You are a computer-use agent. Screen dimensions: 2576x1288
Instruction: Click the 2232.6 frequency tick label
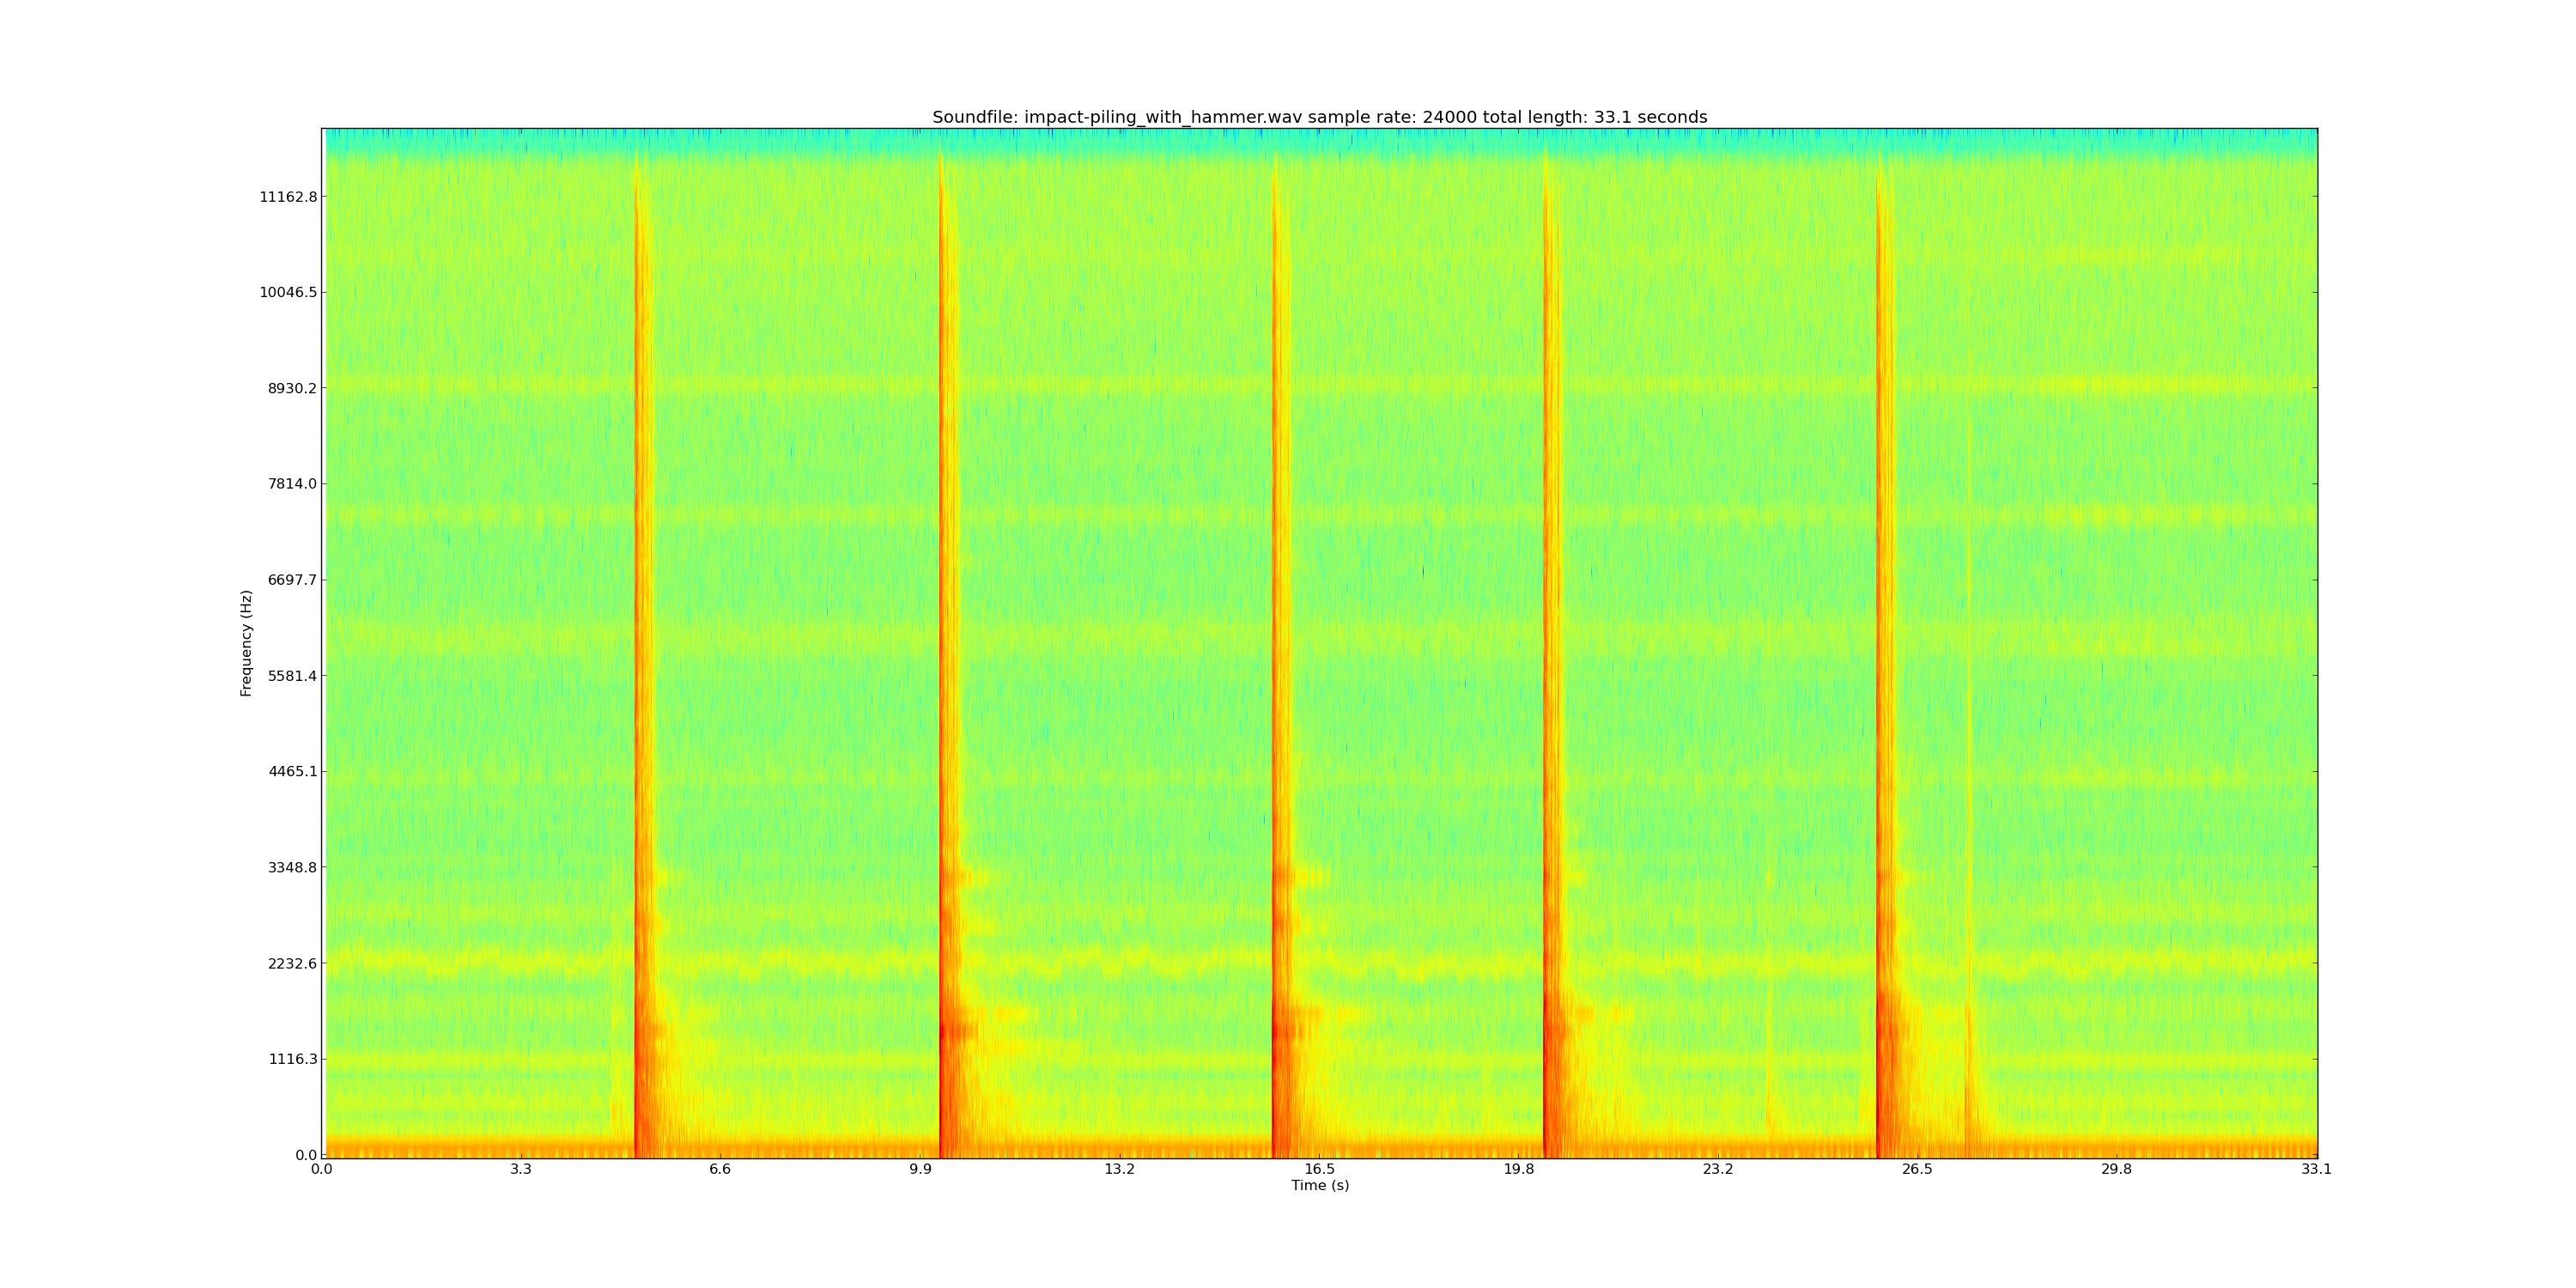[292, 964]
